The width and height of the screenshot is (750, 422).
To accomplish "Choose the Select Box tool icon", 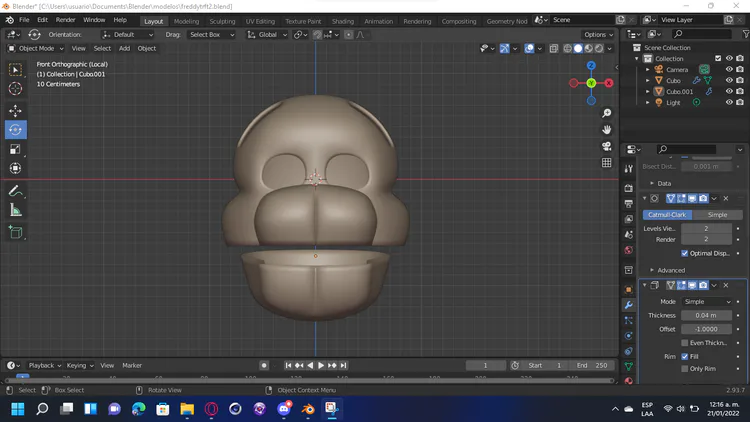I will tap(15, 70).
